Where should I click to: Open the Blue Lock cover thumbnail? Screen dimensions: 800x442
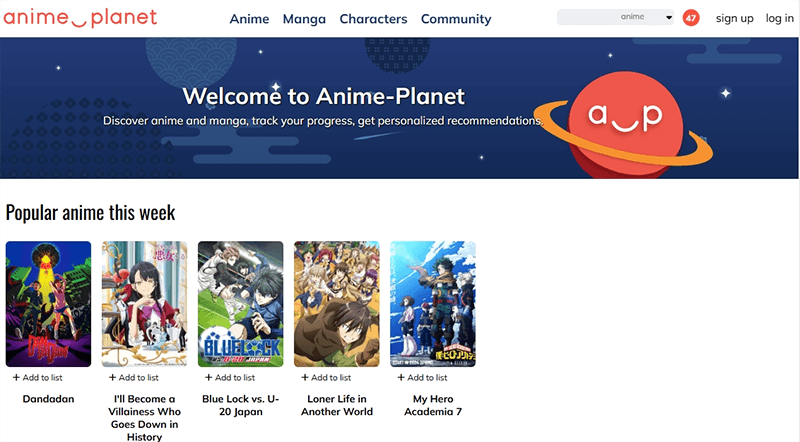(240, 304)
